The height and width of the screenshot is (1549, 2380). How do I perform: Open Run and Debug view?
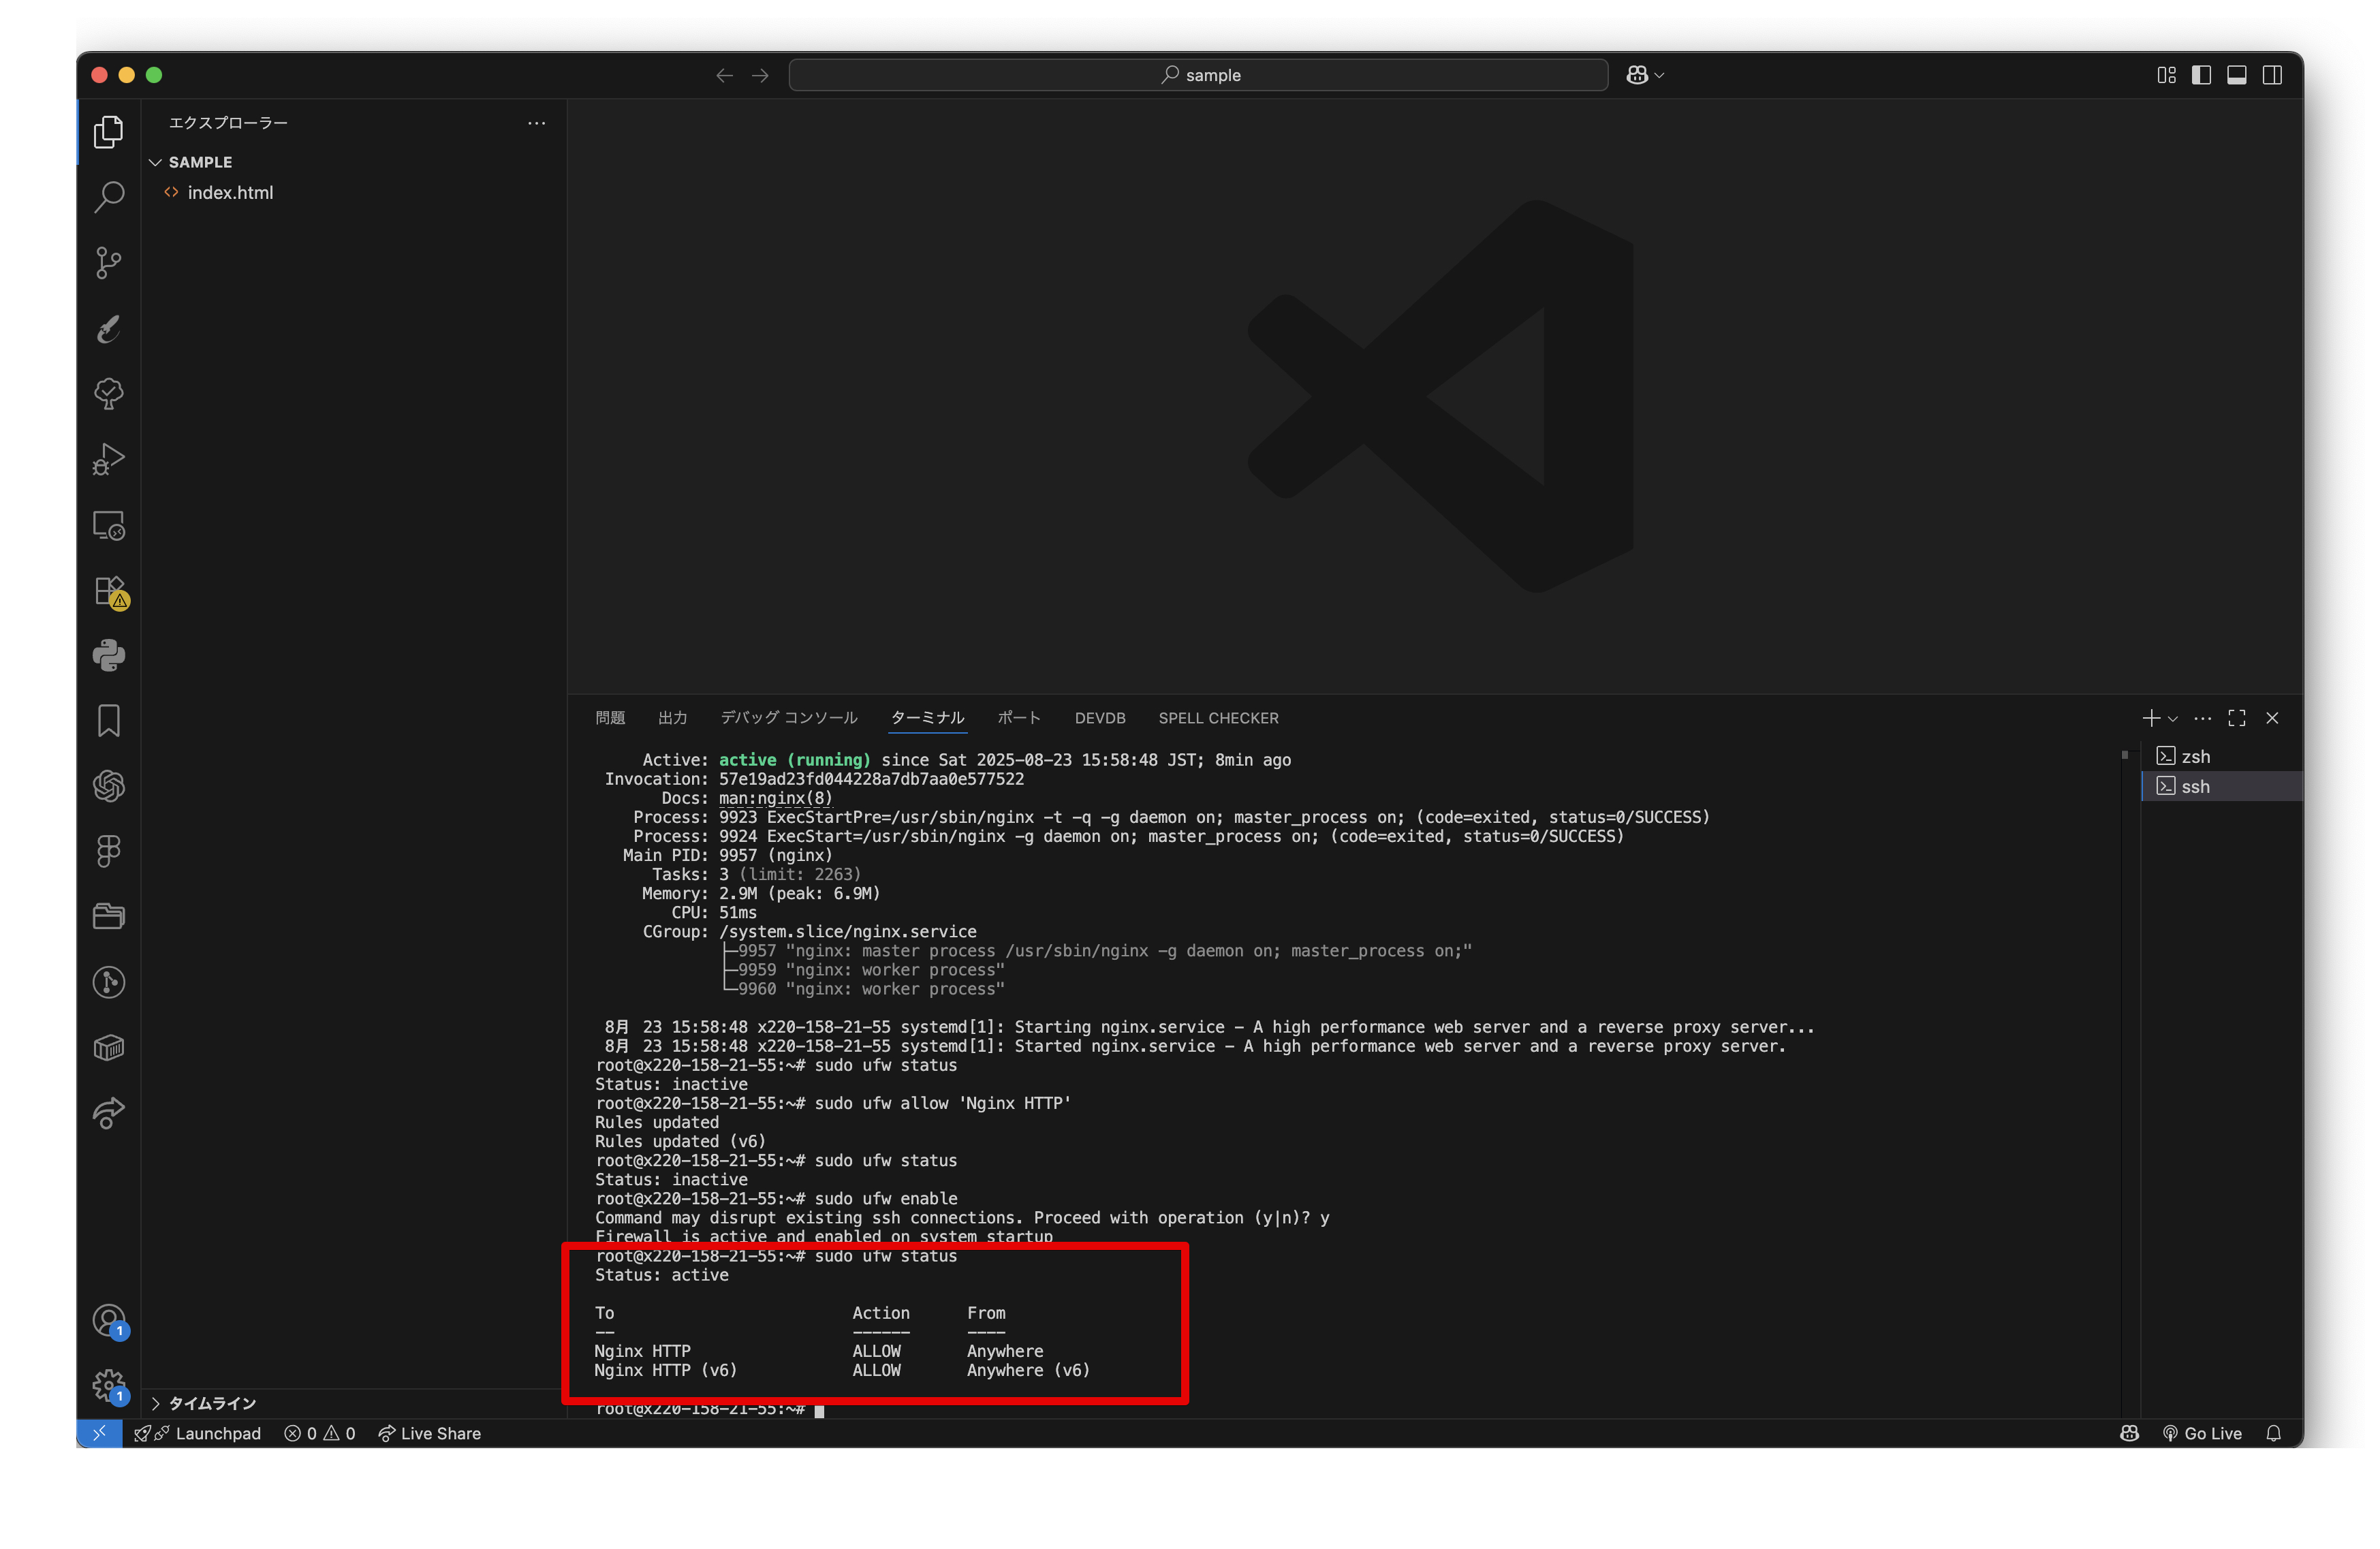[108, 459]
